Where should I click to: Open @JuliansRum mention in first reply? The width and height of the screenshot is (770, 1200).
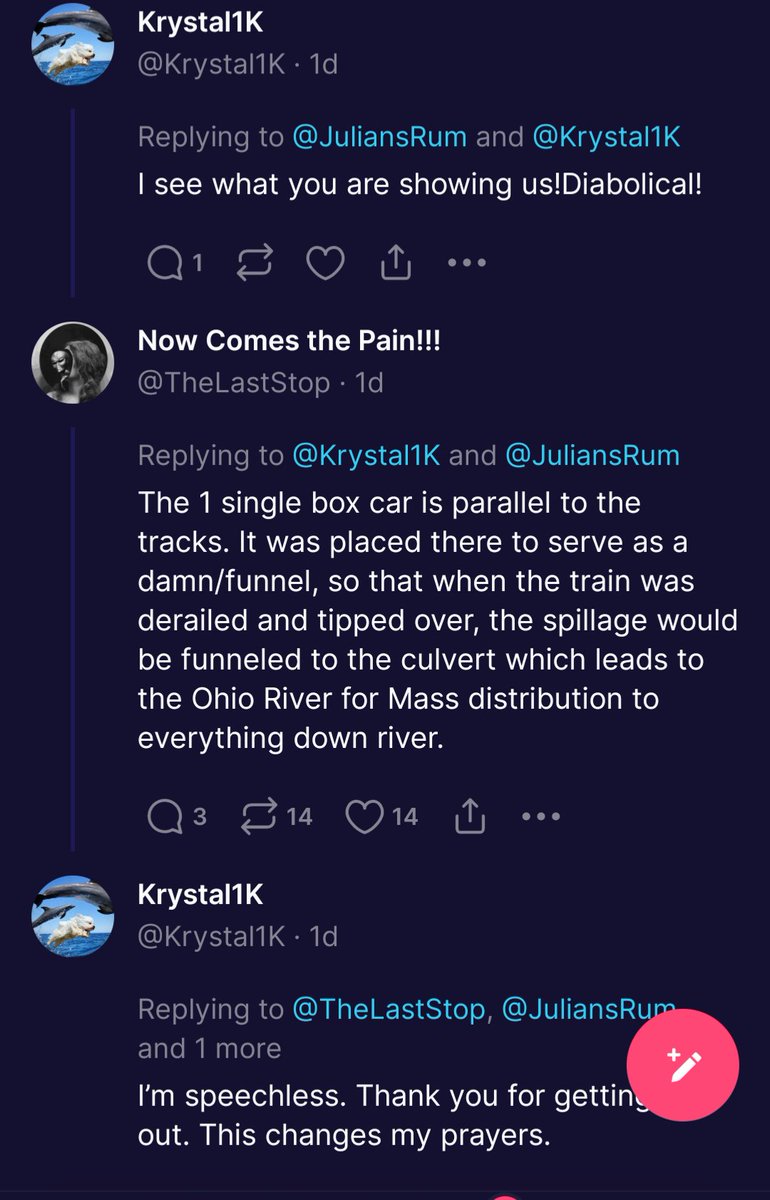(379, 136)
